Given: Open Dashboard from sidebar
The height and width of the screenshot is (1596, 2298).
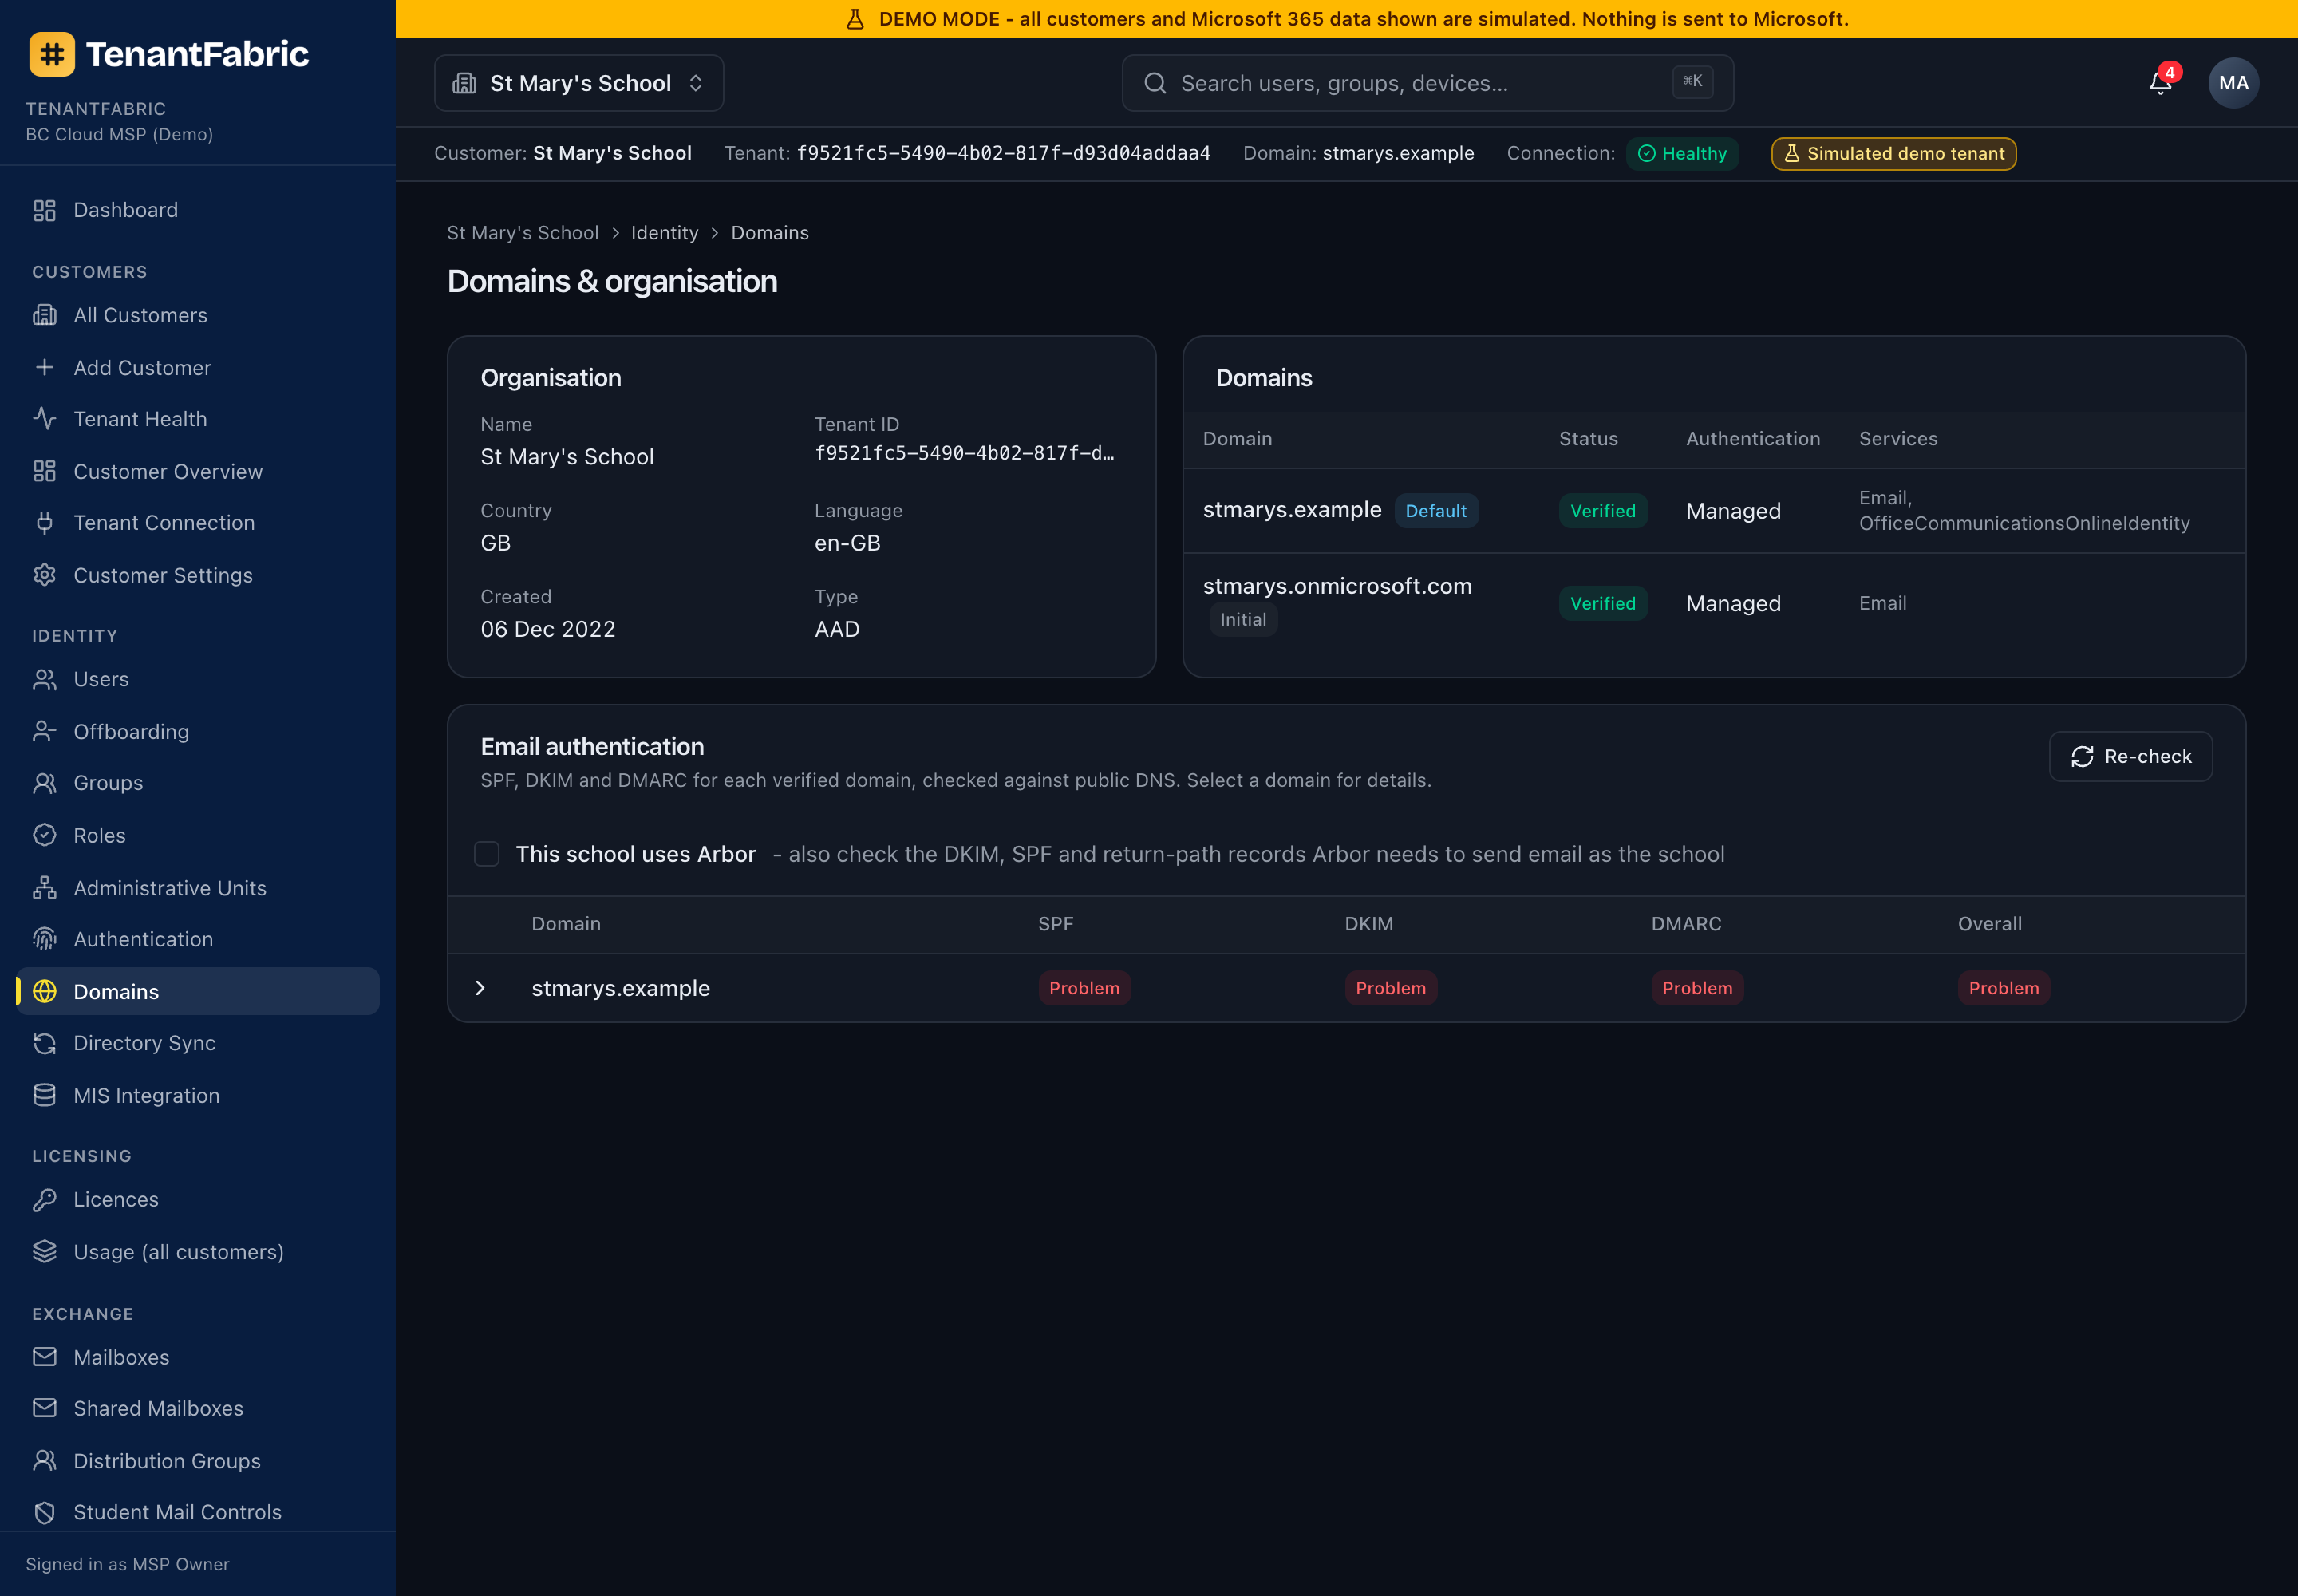Looking at the screenshot, I should coord(198,210).
